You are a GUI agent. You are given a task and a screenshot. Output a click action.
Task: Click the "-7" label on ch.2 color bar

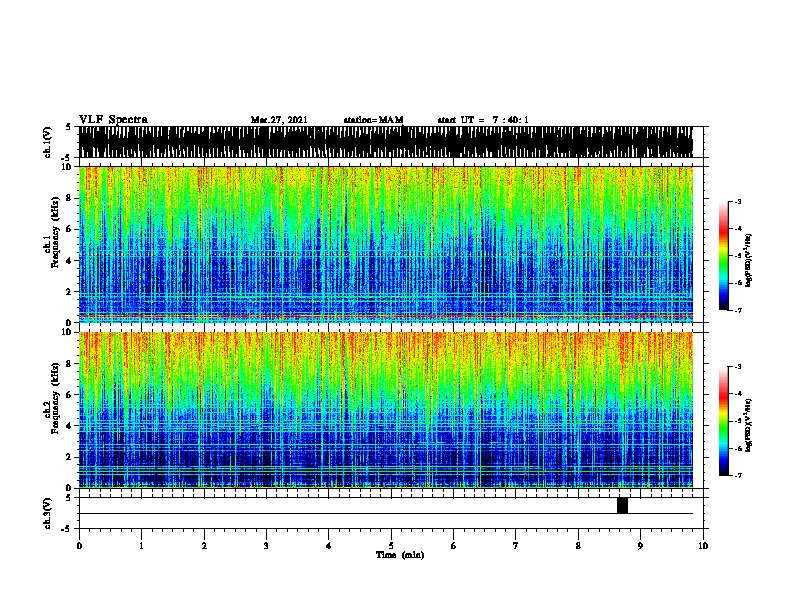pos(738,476)
